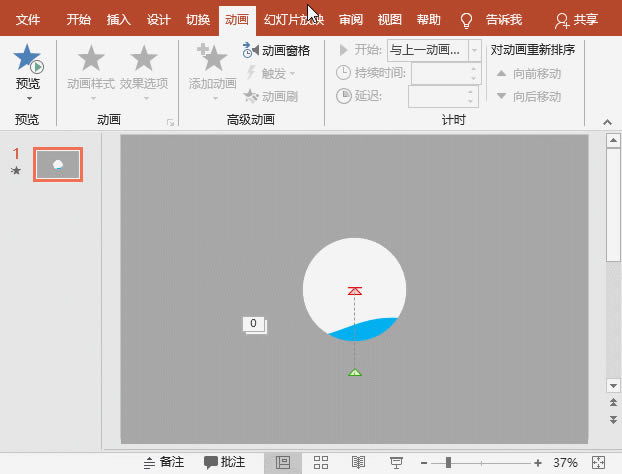This screenshot has width=622, height=474.
Task: Click the zoom slider handle
Action: (448, 462)
